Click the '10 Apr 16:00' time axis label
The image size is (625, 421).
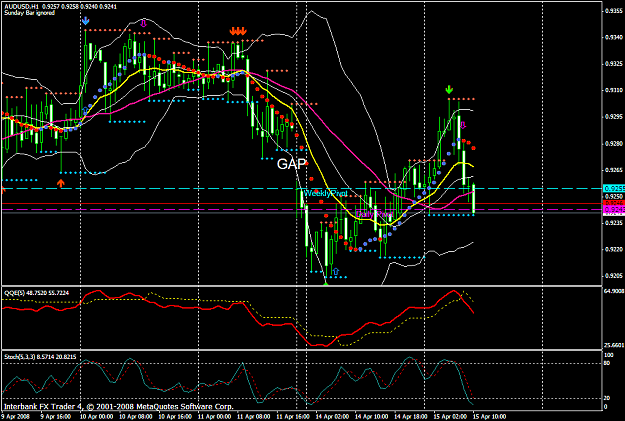(176, 417)
